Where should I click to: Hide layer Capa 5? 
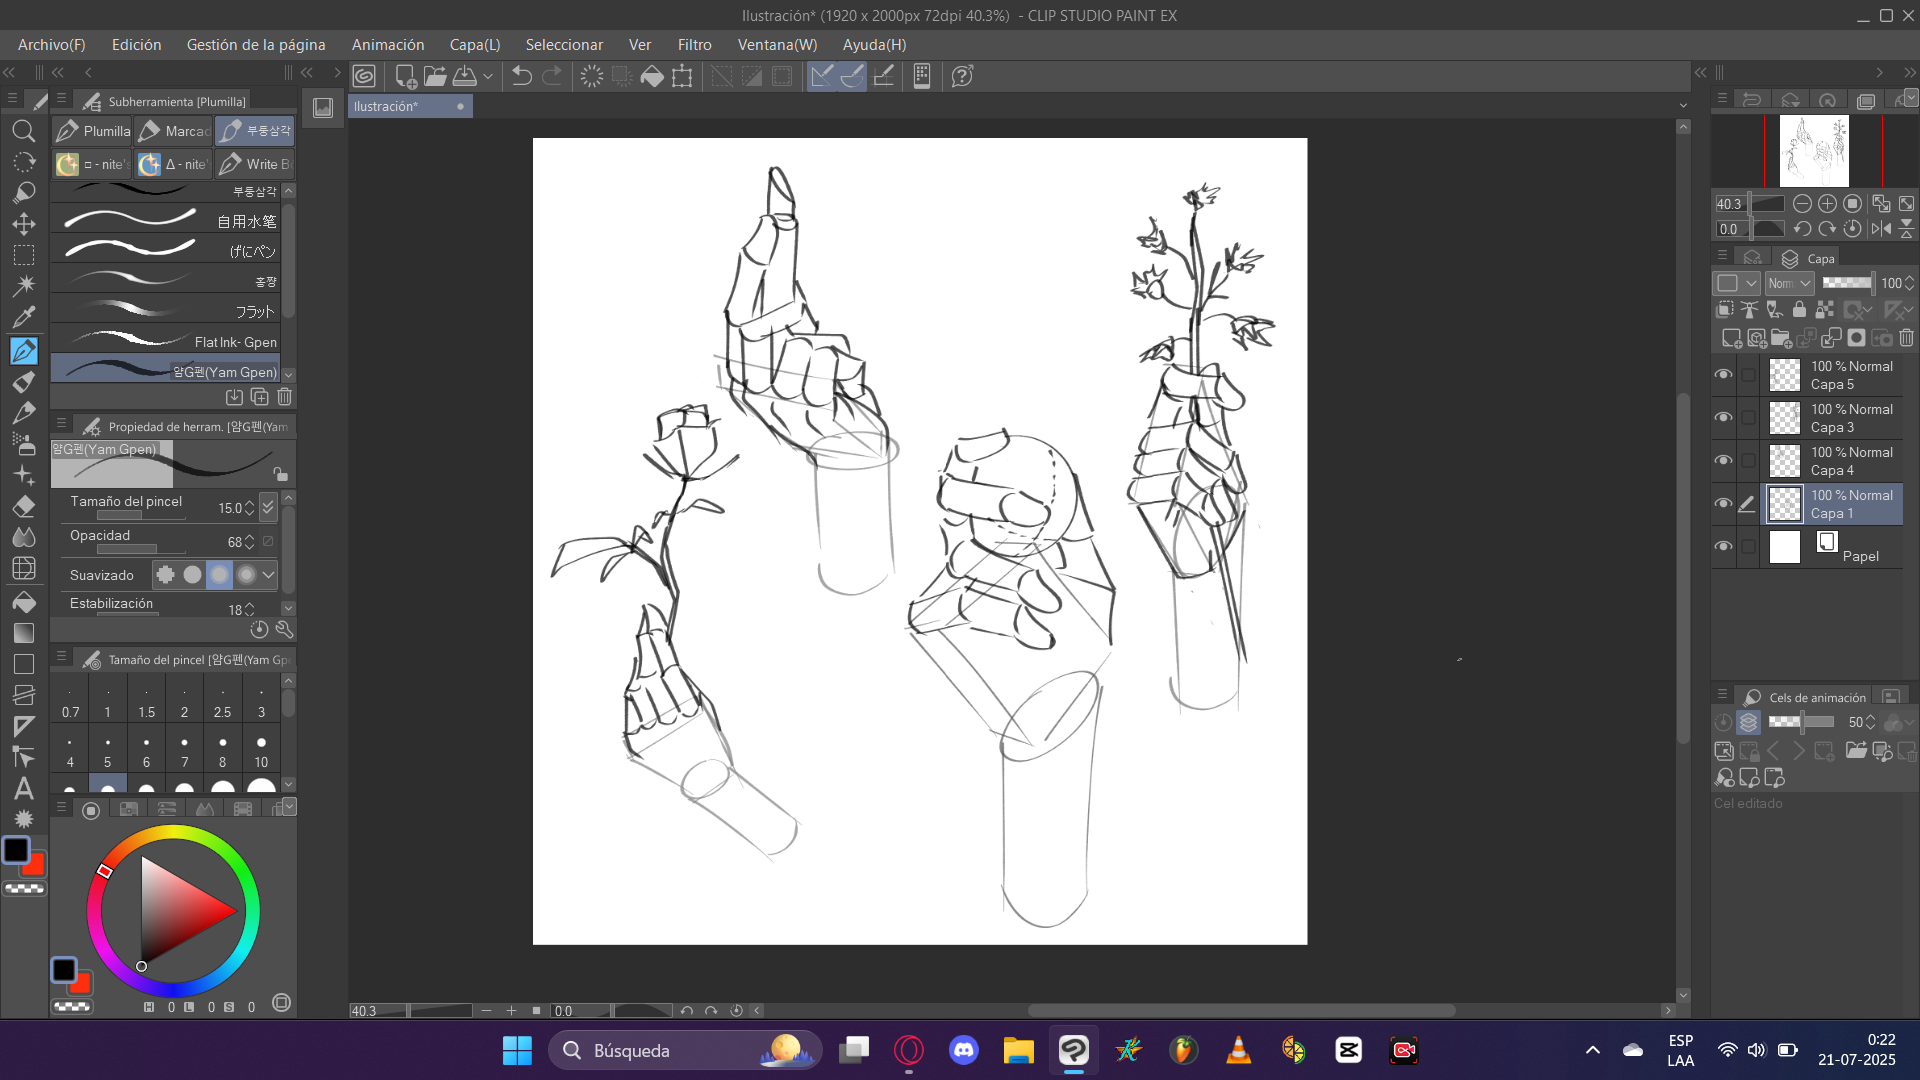pos(1723,374)
